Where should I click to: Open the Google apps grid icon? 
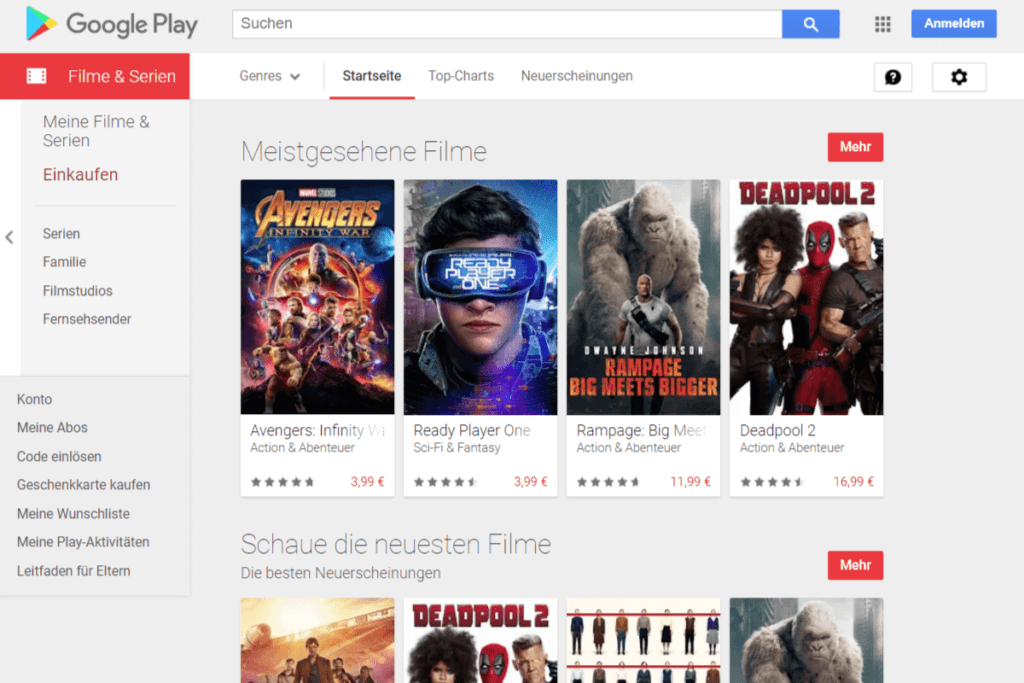(882, 24)
